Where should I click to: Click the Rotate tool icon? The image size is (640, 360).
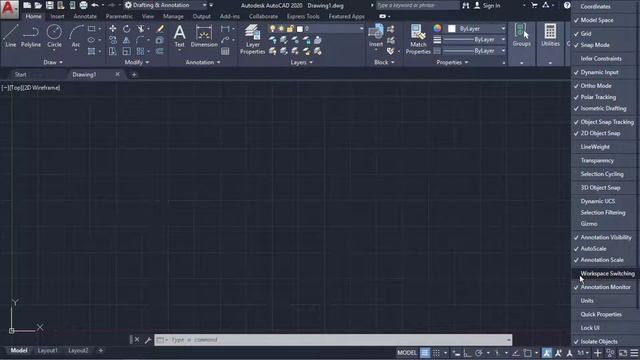pyautogui.click(x=127, y=29)
